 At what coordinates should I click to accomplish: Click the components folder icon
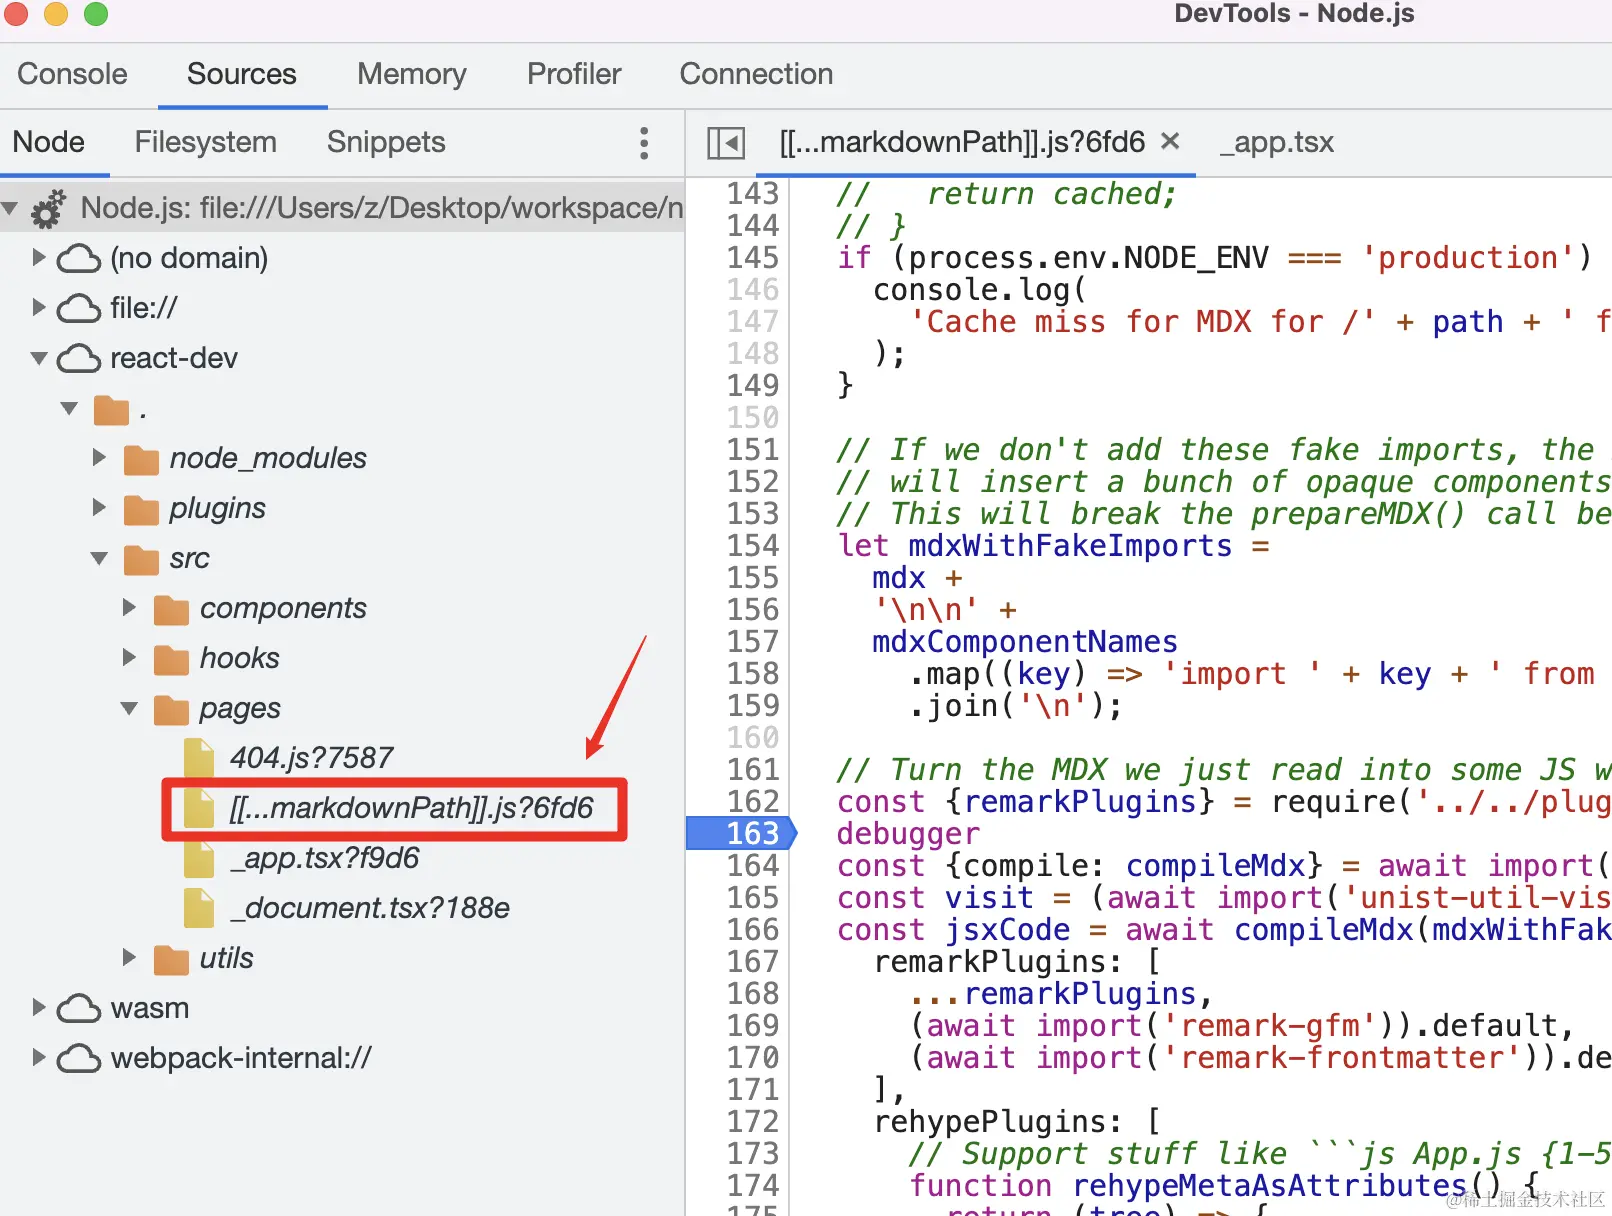pyautogui.click(x=171, y=609)
